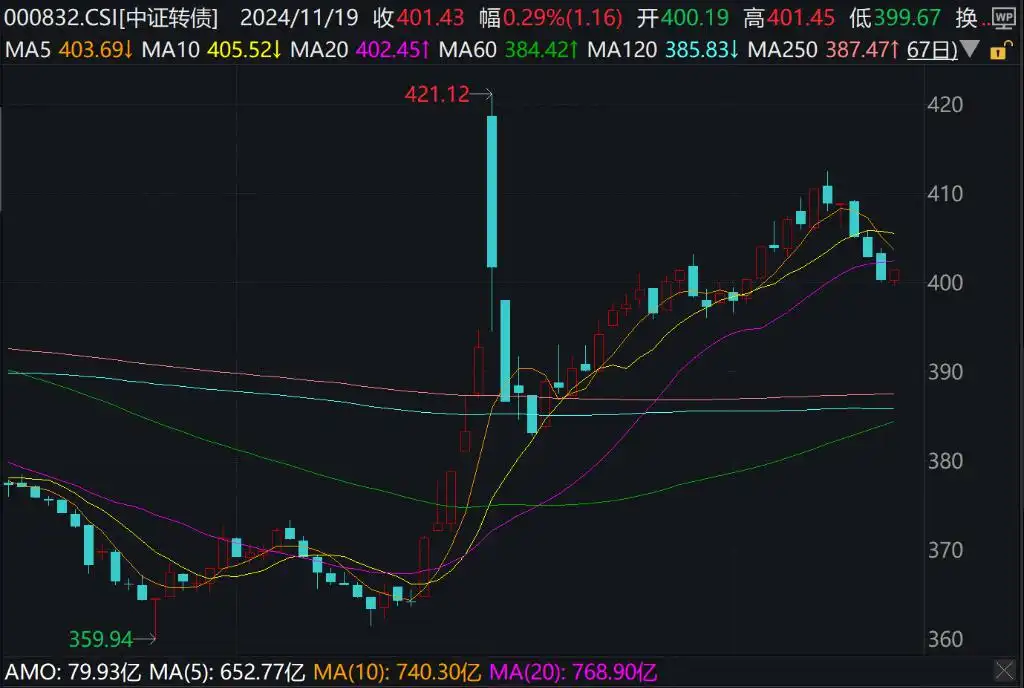Close the AMO indicator panel with X

(x=1006, y=670)
